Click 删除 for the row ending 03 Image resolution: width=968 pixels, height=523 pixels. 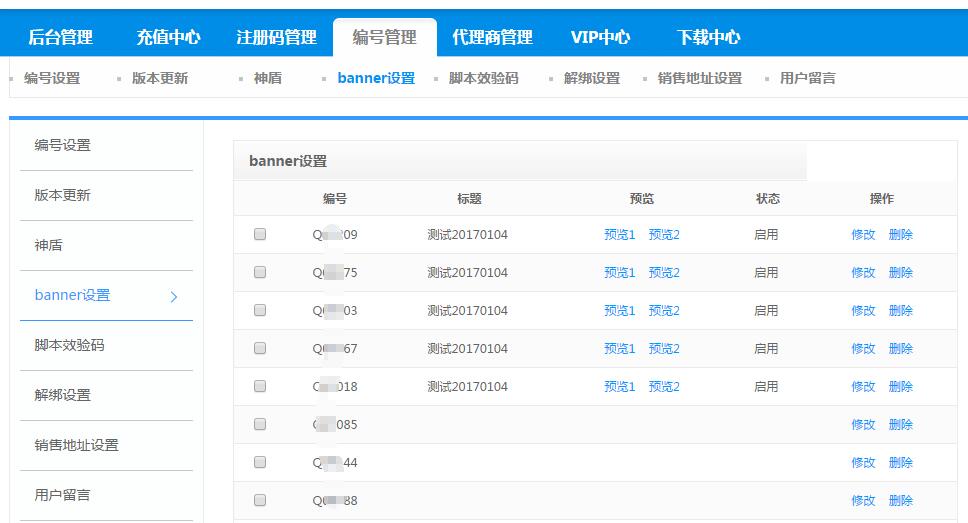(x=900, y=311)
